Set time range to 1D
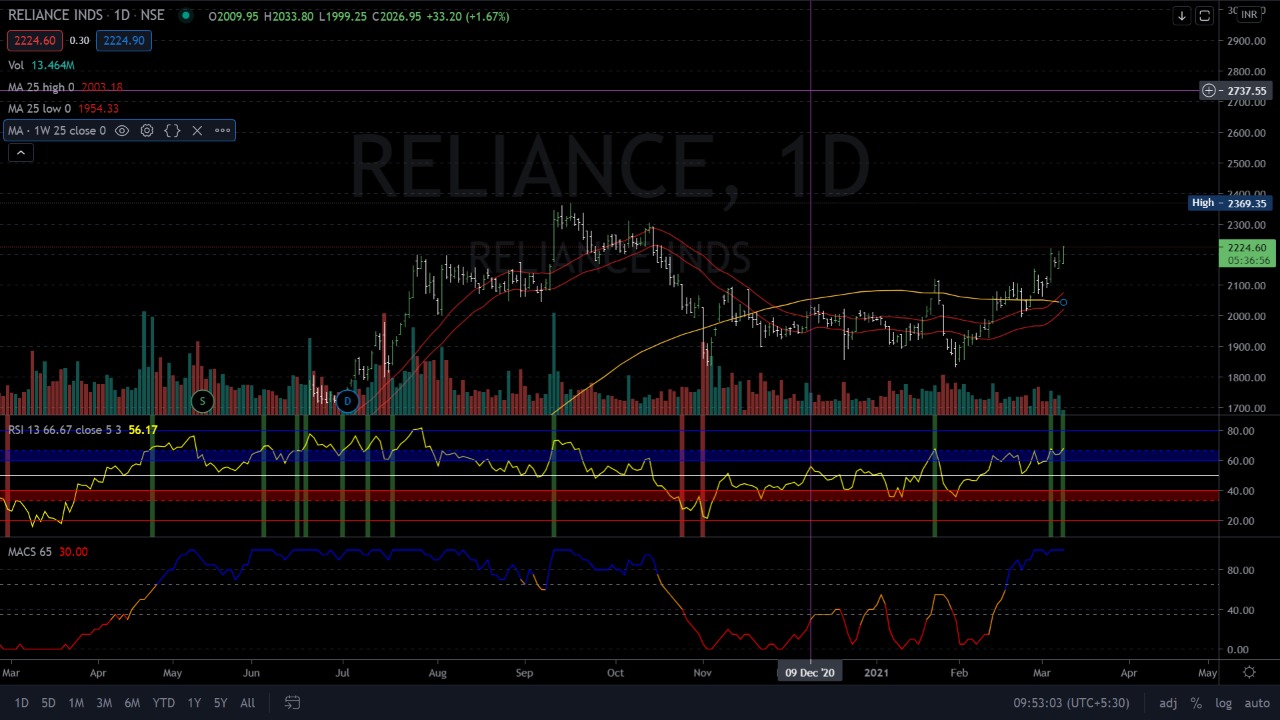Screen dimensions: 1280x720 click(x=21, y=703)
